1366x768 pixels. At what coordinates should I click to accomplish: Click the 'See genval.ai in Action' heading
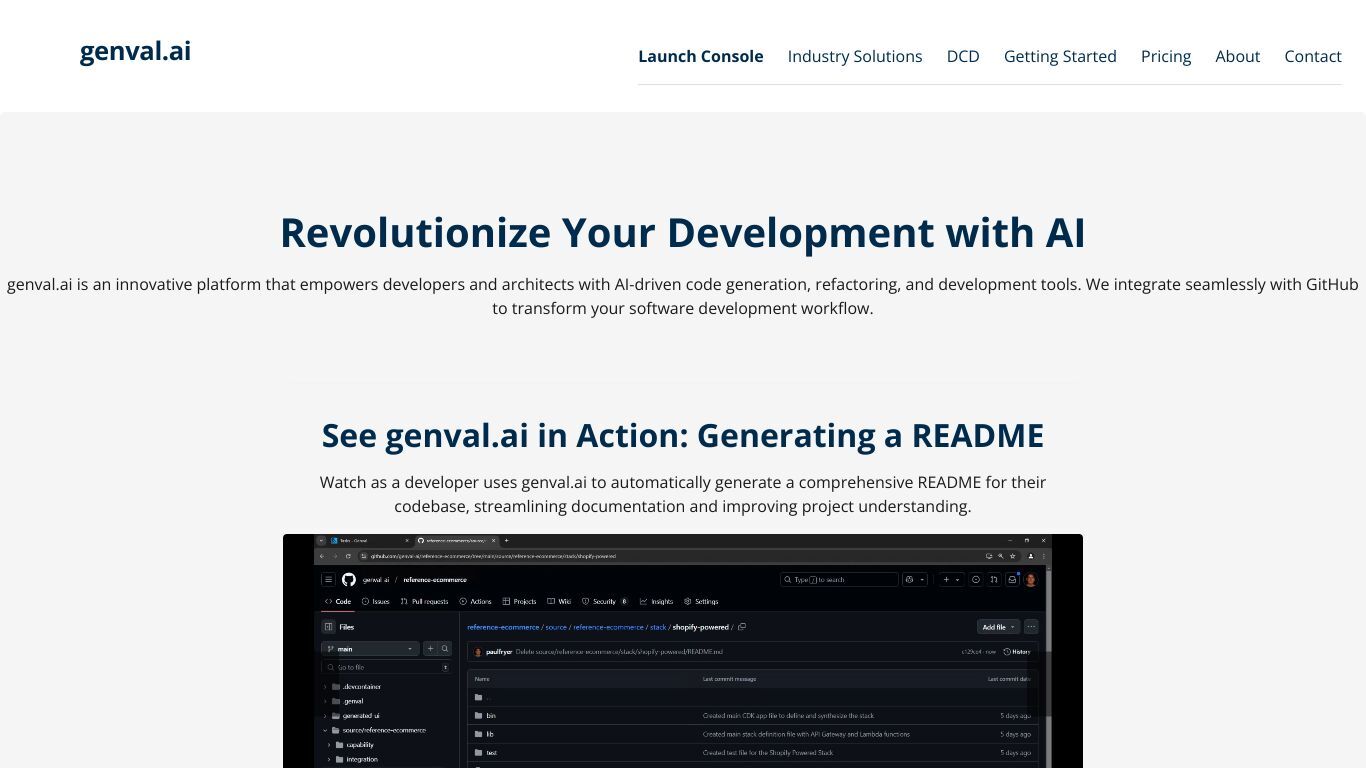683,436
